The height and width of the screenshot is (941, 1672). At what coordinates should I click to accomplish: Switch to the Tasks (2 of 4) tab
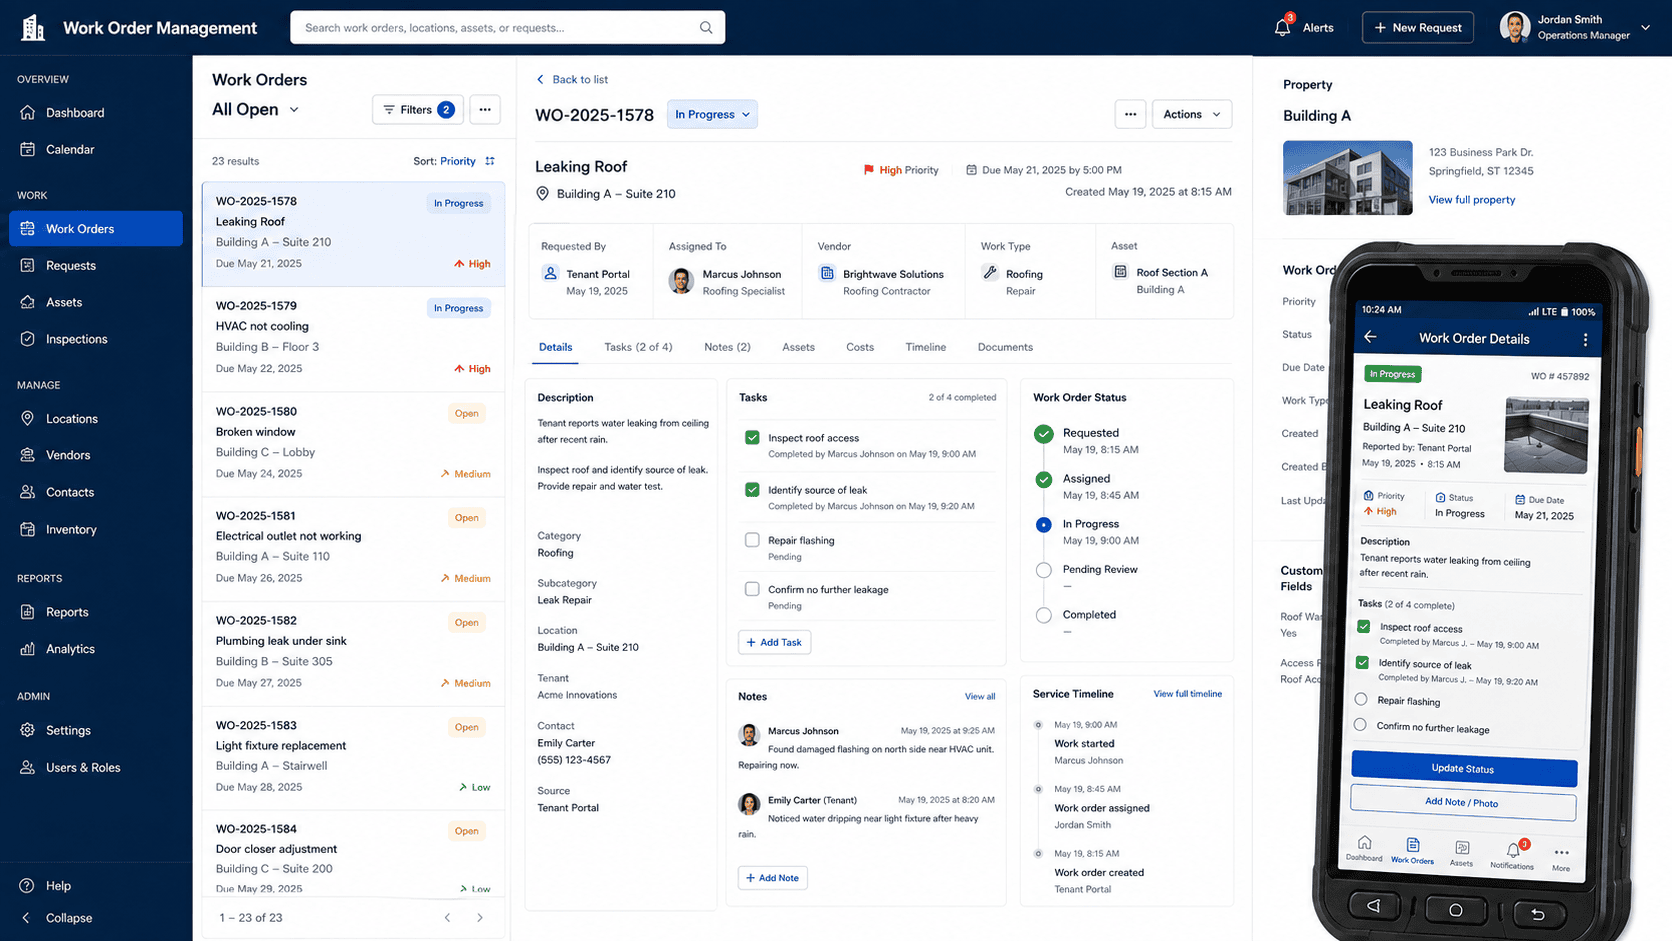pyautogui.click(x=638, y=347)
